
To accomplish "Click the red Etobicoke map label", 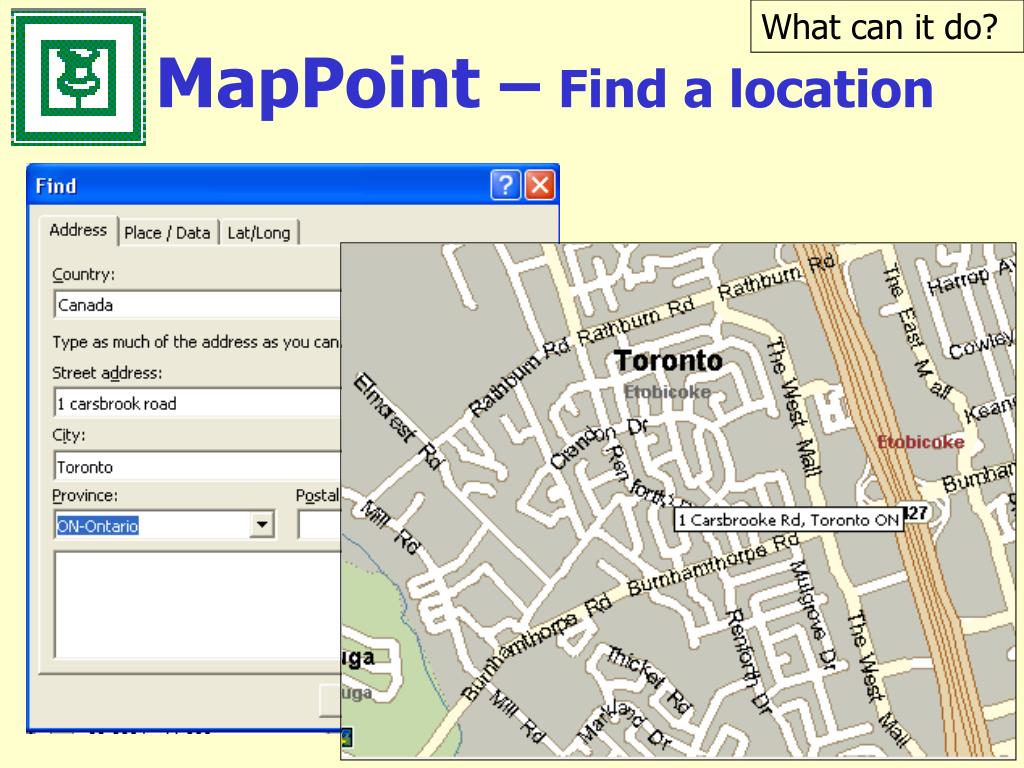I will (921, 442).
